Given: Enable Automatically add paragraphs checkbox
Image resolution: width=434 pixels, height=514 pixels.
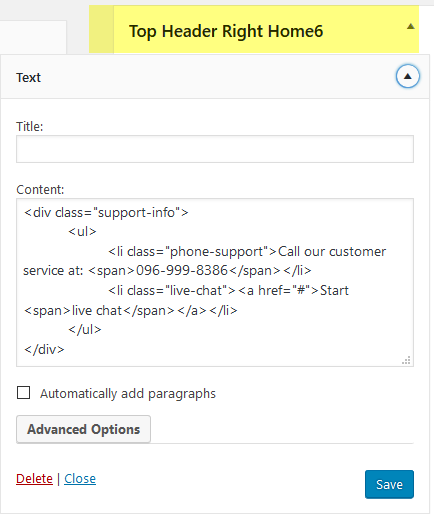Looking at the screenshot, I should coord(24,393).
